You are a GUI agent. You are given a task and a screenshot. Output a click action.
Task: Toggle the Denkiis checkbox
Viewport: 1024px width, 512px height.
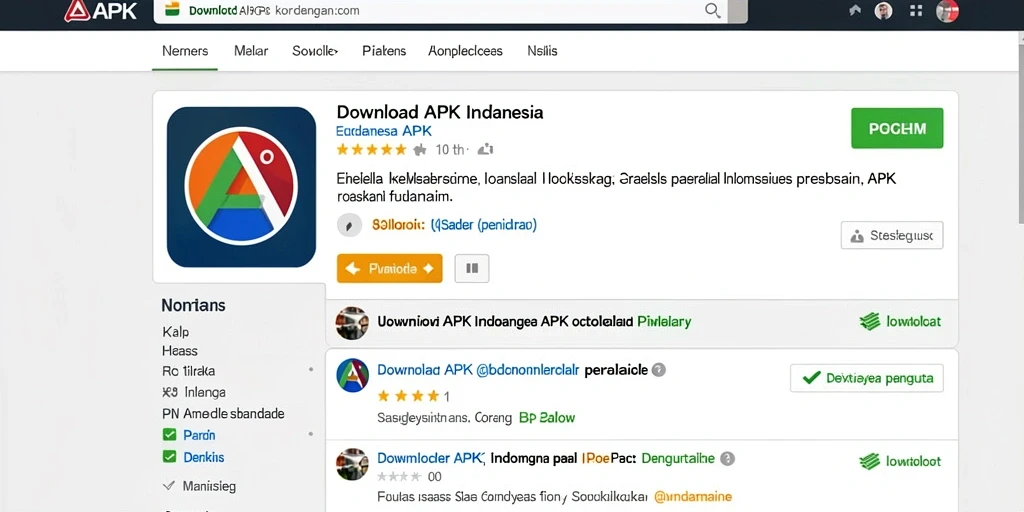(x=169, y=456)
